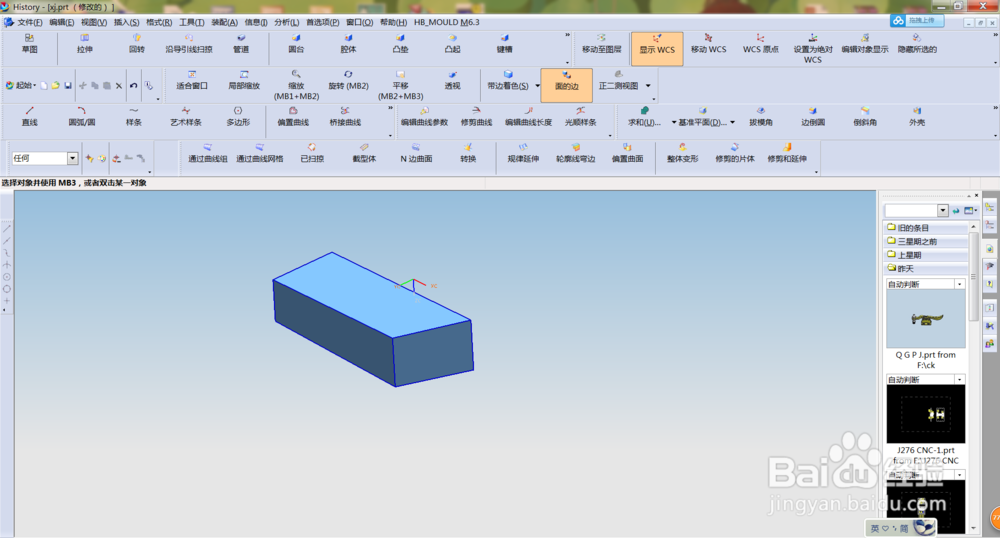The width and height of the screenshot is (1000, 538).
Task: Open QGPJ.prt 自动判断 dropdown
Action: pos(959,284)
